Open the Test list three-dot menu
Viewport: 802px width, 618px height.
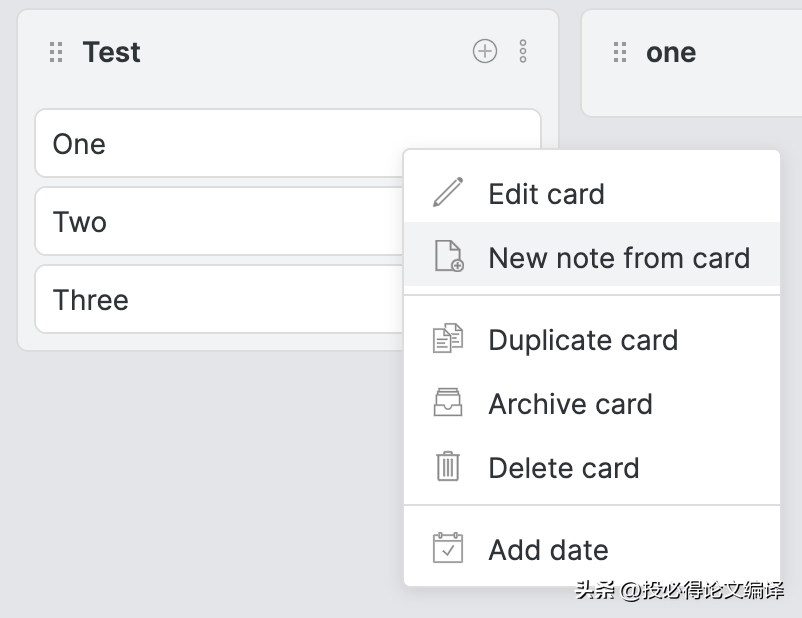point(523,51)
